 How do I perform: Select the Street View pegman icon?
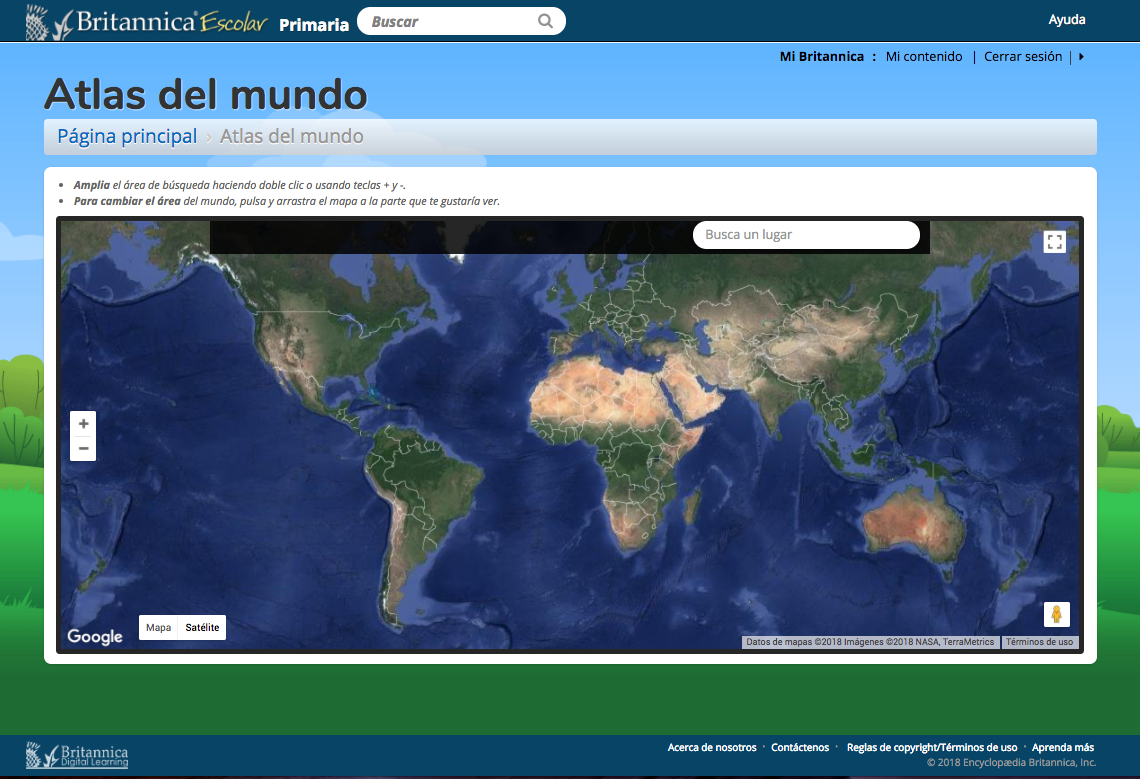1056,615
